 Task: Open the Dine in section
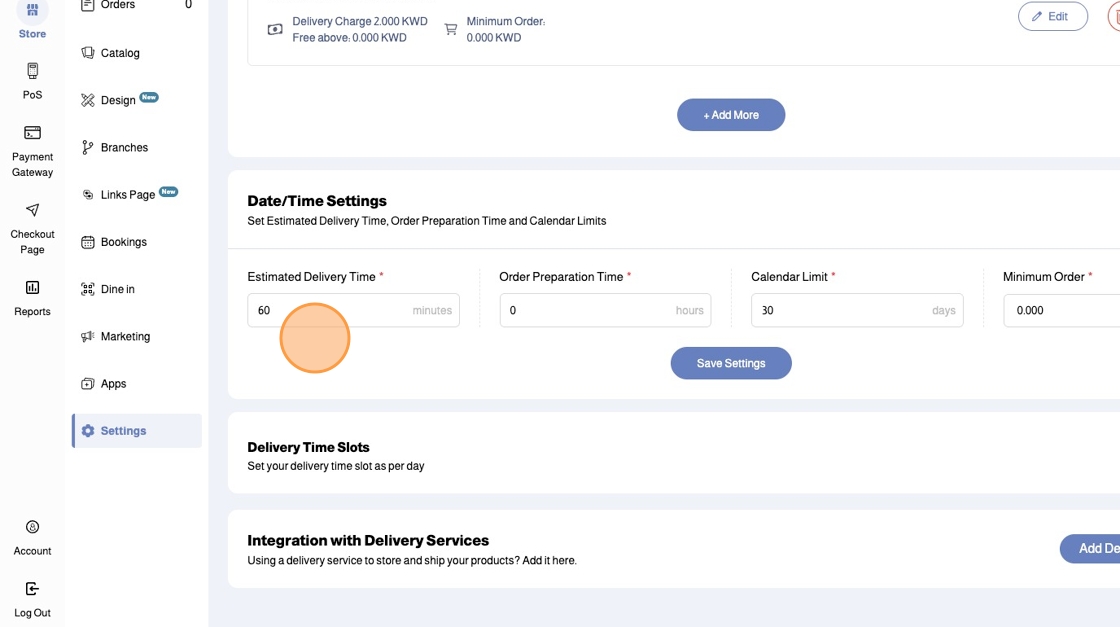tap(117, 289)
